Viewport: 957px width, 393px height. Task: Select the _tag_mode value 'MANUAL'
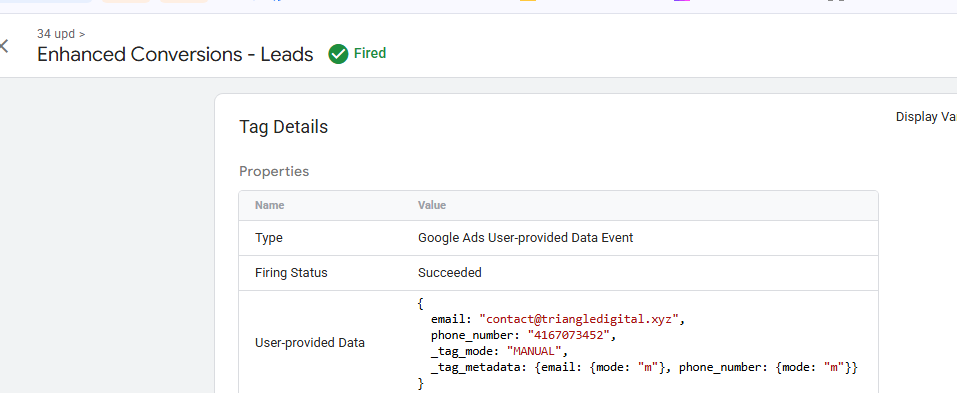(x=534, y=351)
